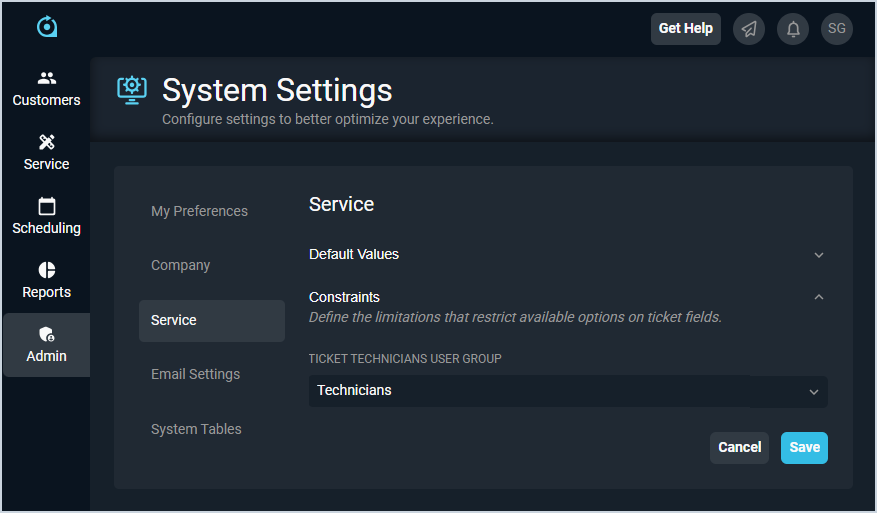The image size is (877, 513).
Task: Select the Admin shield icon
Action: pos(47,334)
